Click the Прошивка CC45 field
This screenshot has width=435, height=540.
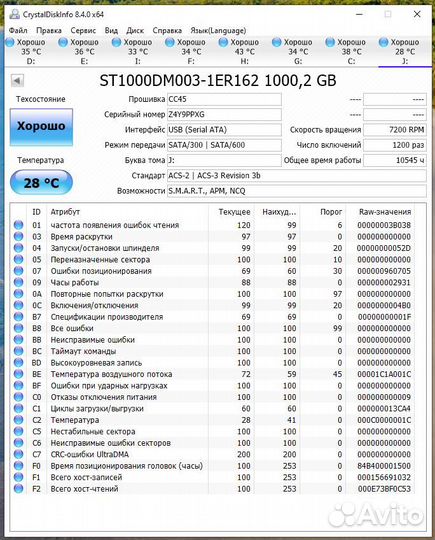pos(224,99)
